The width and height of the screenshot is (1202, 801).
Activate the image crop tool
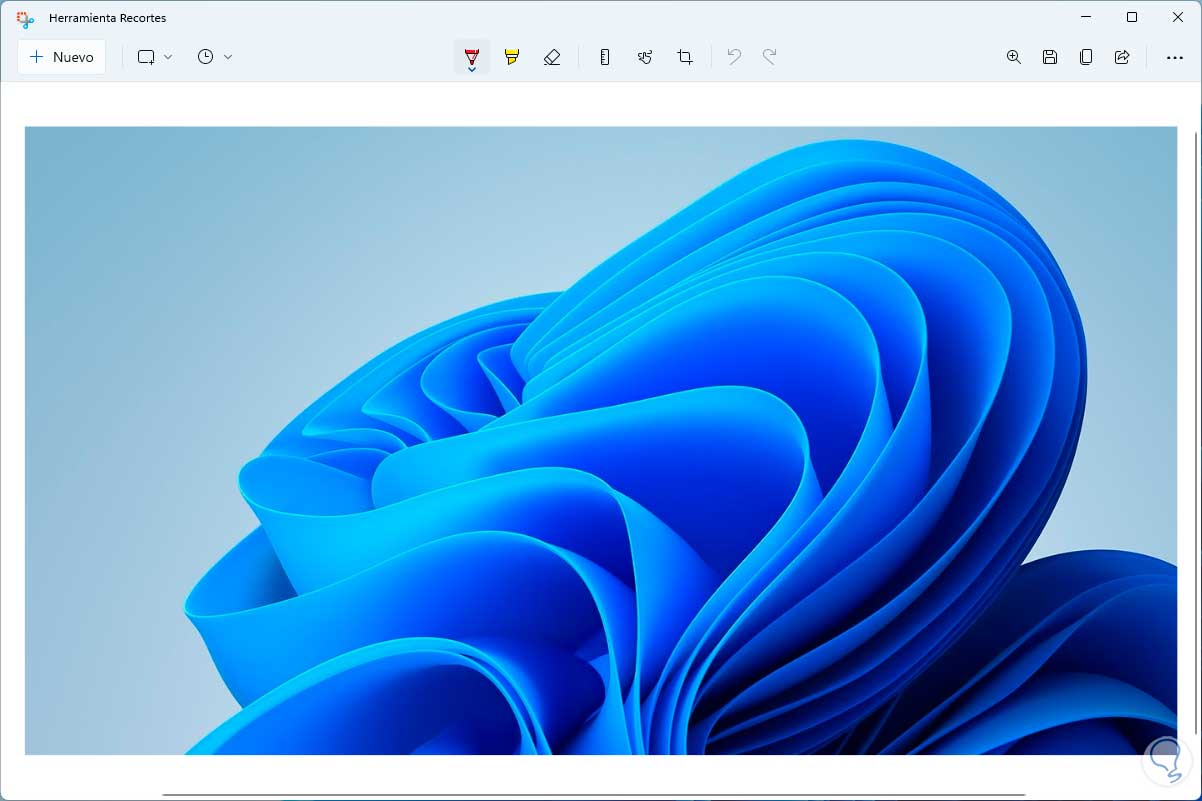pyautogui.click(x=685, y=57)
